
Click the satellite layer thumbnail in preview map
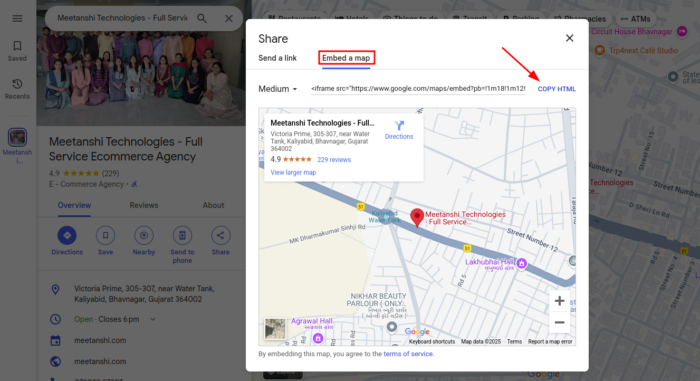click(275, 330)
